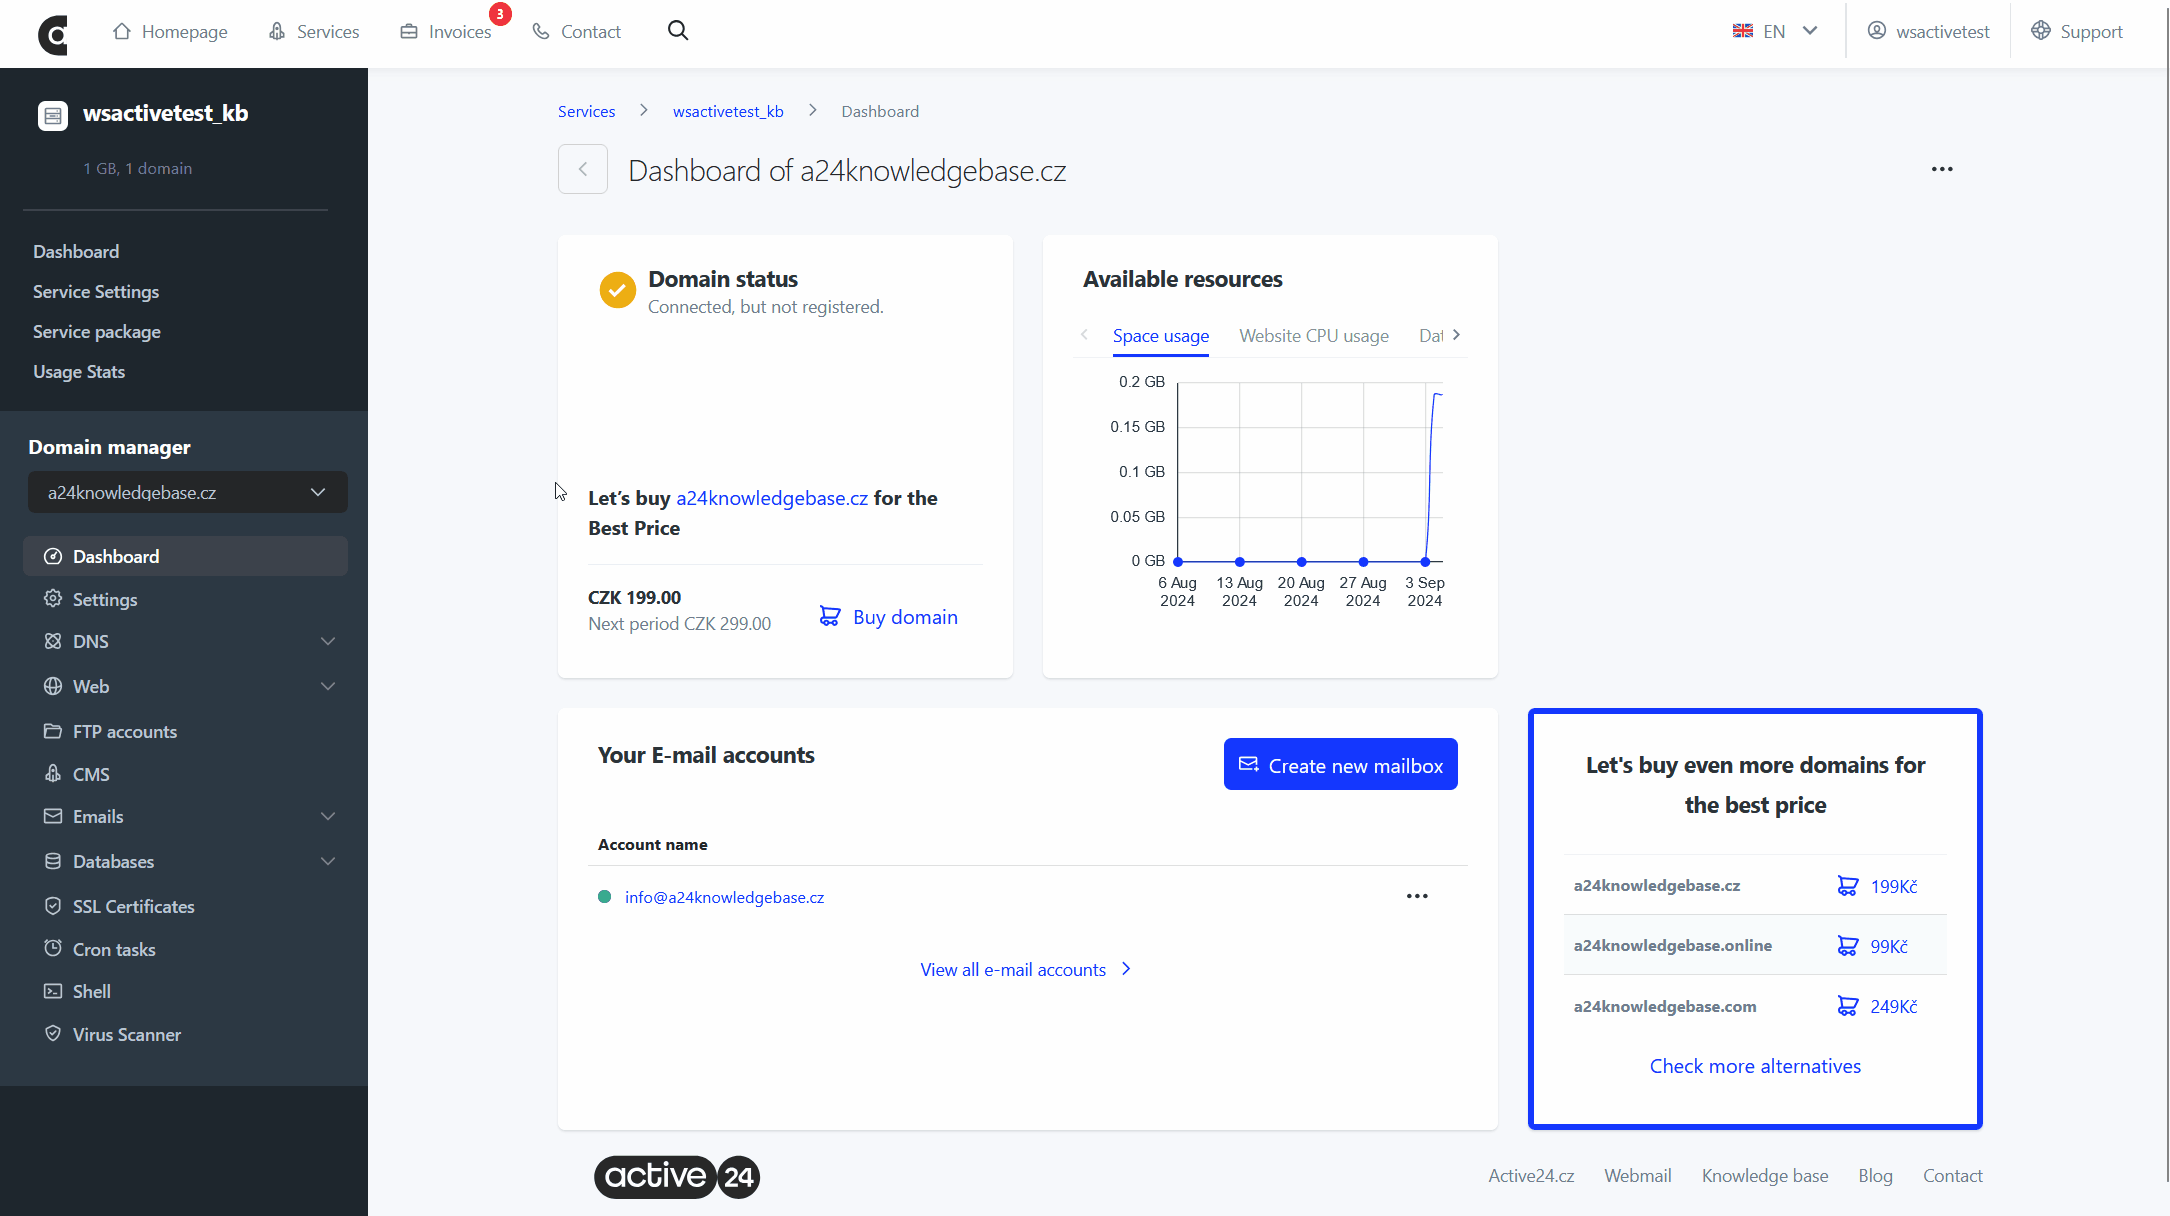Open Usage Stats in sidebar

pos(79,371)
